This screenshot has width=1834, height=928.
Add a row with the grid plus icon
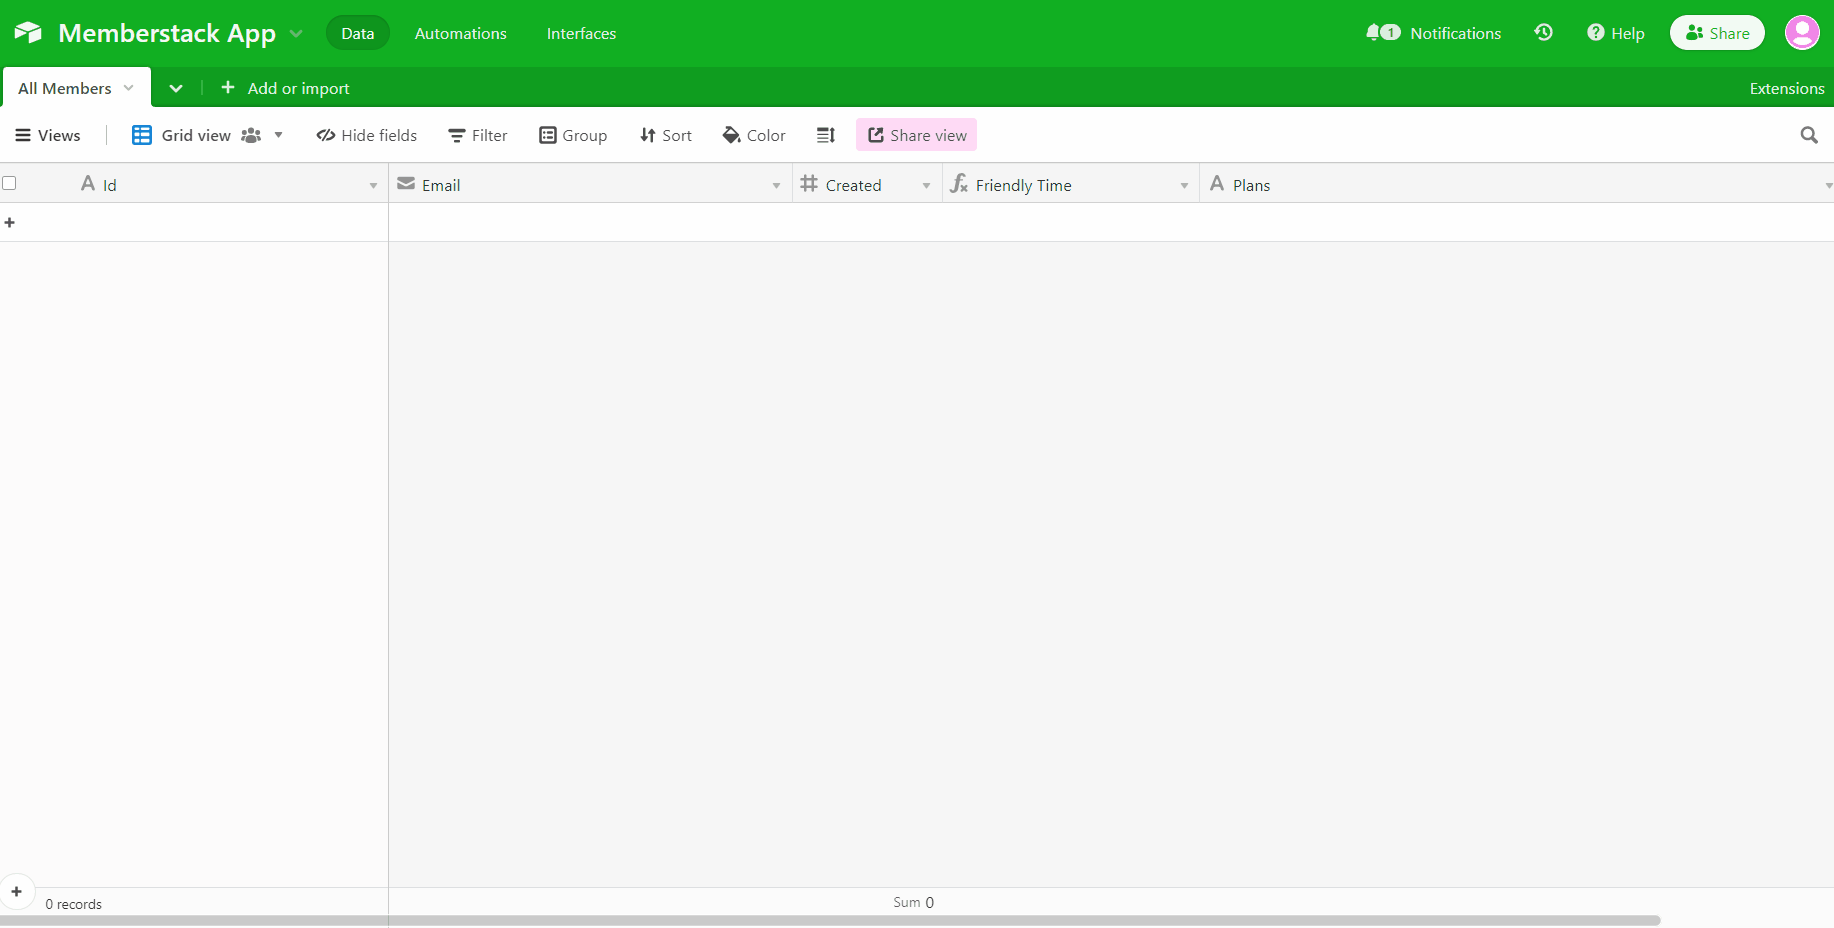10,222
